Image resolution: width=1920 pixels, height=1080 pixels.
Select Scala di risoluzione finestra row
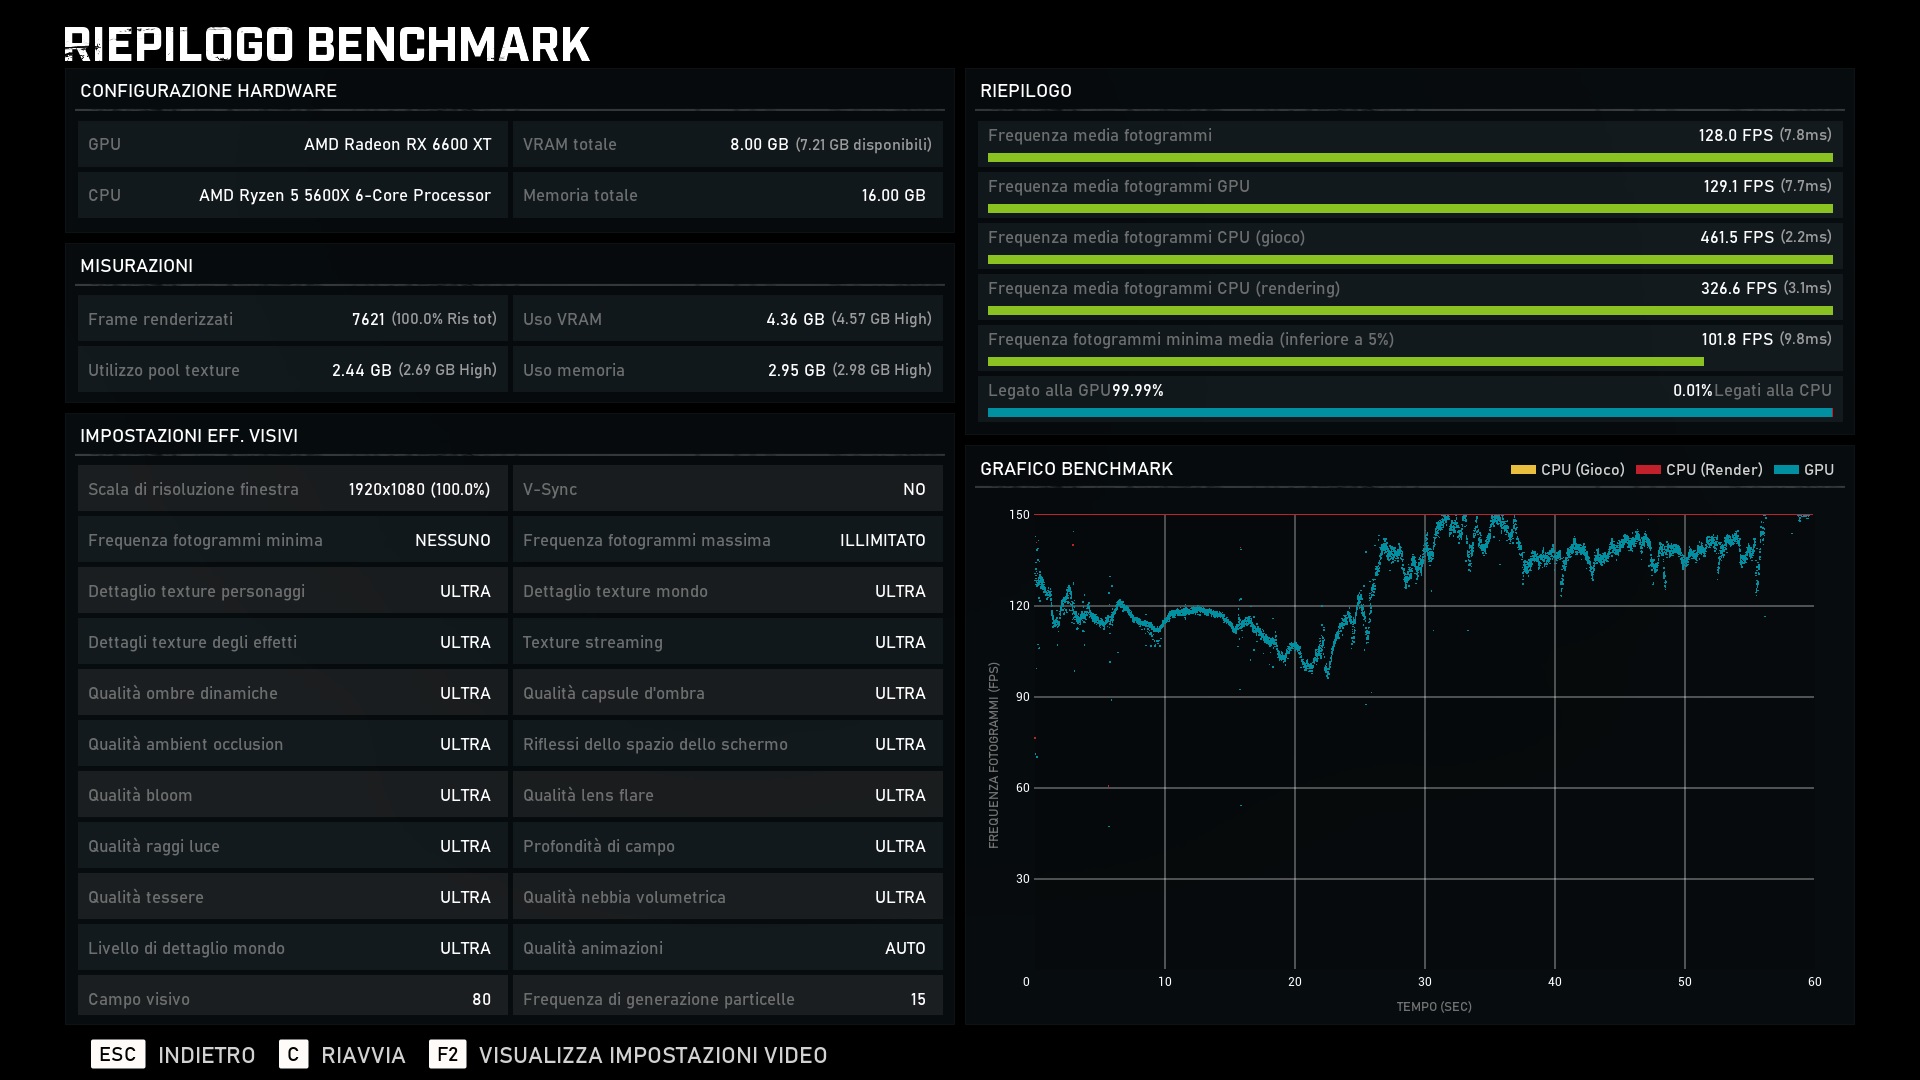coord(293,489)
